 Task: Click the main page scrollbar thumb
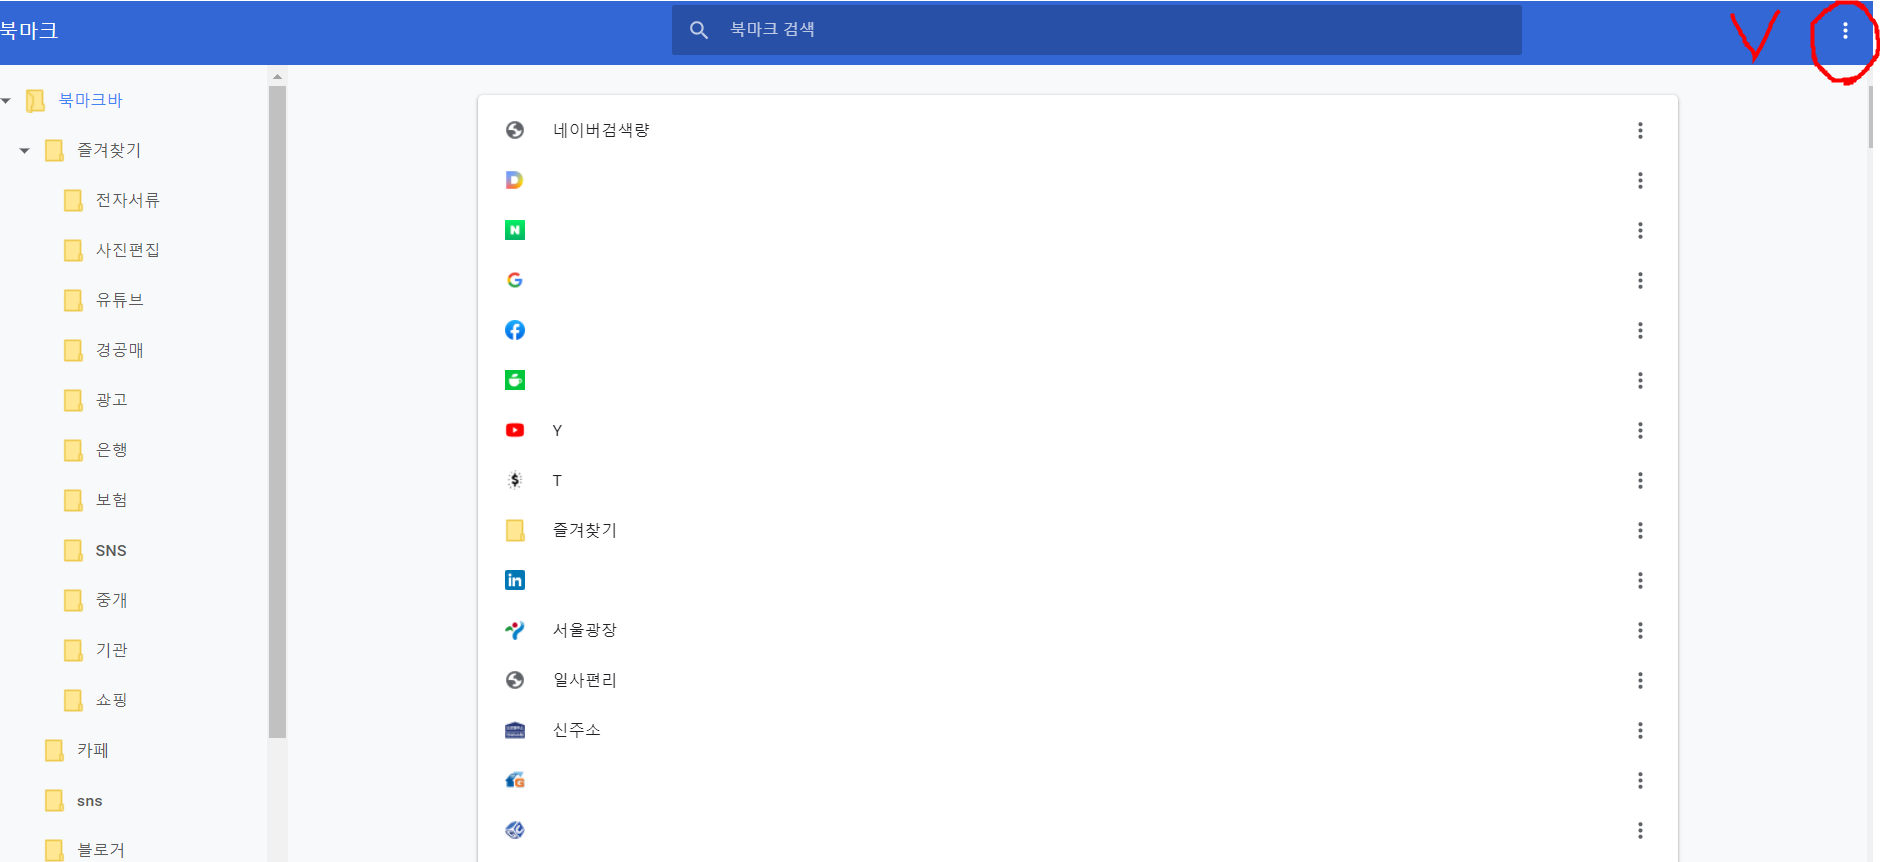pyautogui.click(x=1870, y=117)
